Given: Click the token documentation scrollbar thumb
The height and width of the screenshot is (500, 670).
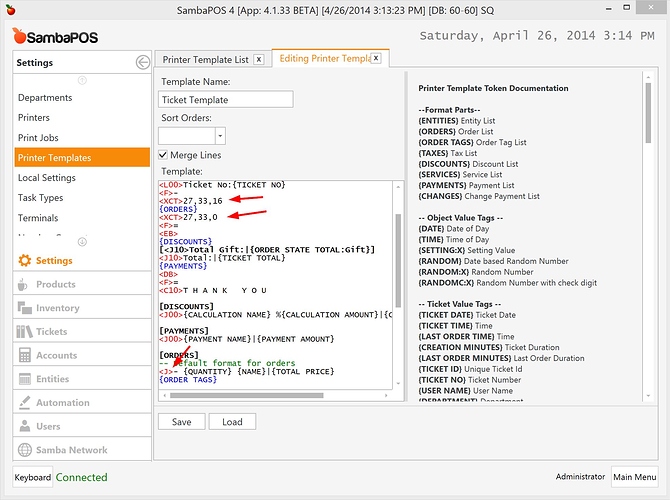Looking at the screenshot, I should (648, 113).
